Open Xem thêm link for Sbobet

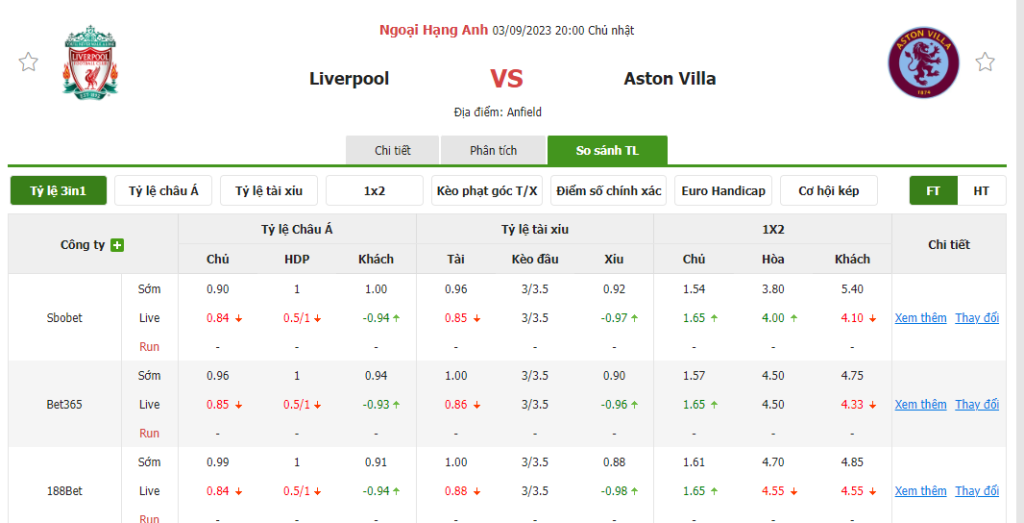920,318
